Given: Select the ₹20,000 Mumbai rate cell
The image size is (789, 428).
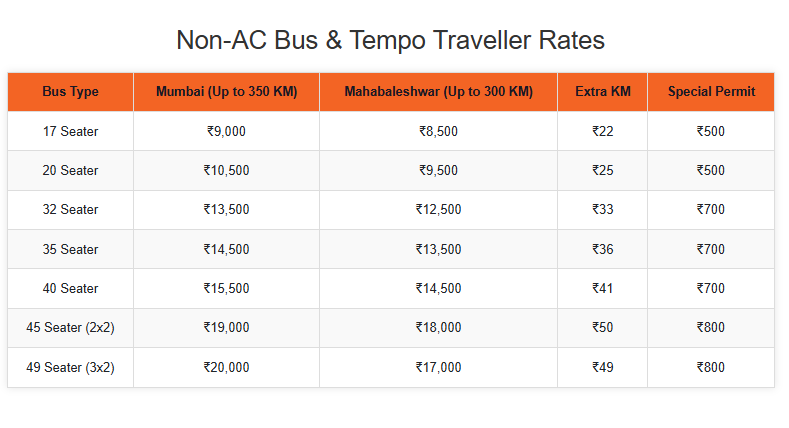Looking at the screenshot, I should click(x=226, y=367).
